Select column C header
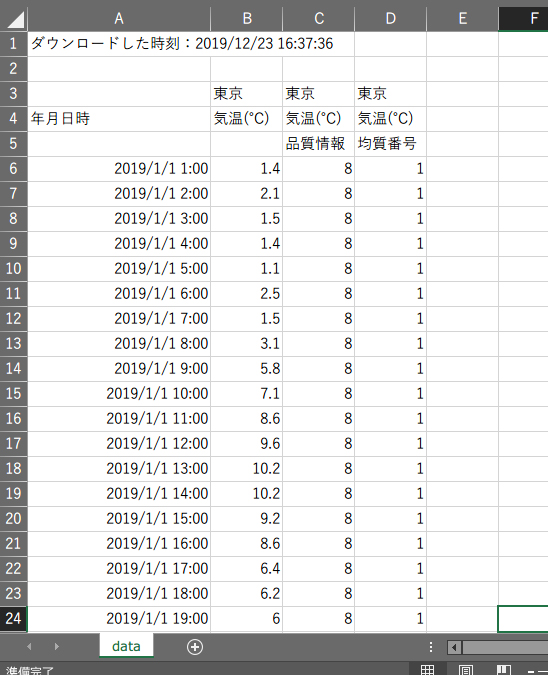Viewport: 548px width, 675px height. tap(319, 19)
